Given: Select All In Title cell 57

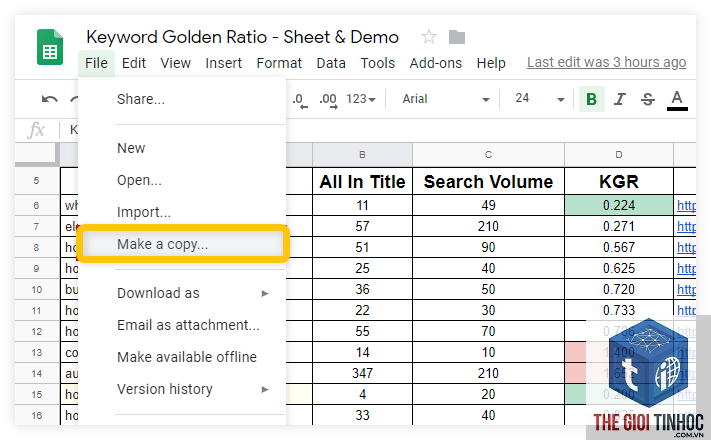Looking at the screenshot, I should (362, 226).
